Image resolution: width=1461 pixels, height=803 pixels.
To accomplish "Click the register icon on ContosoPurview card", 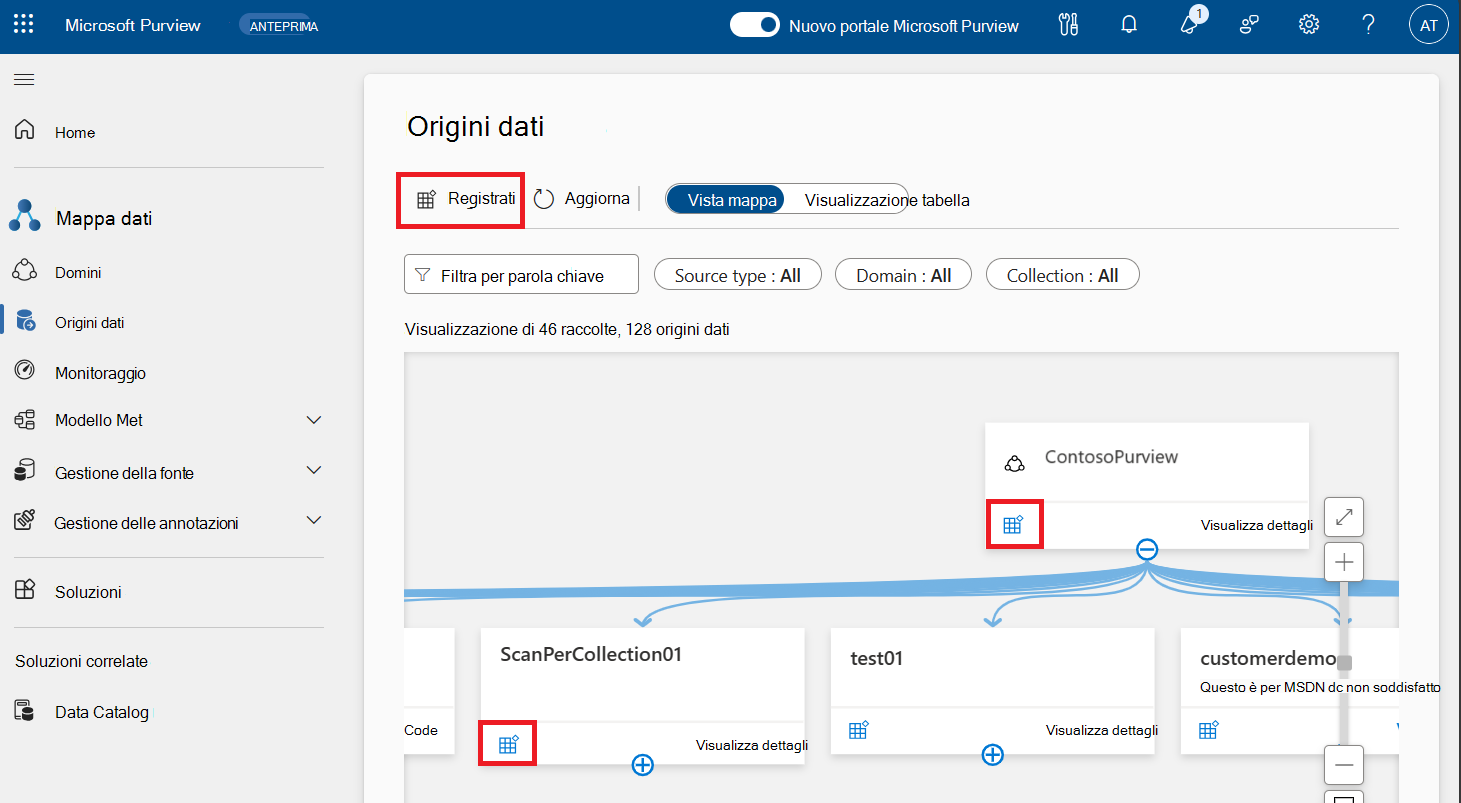I will (x=1014, y=524).
